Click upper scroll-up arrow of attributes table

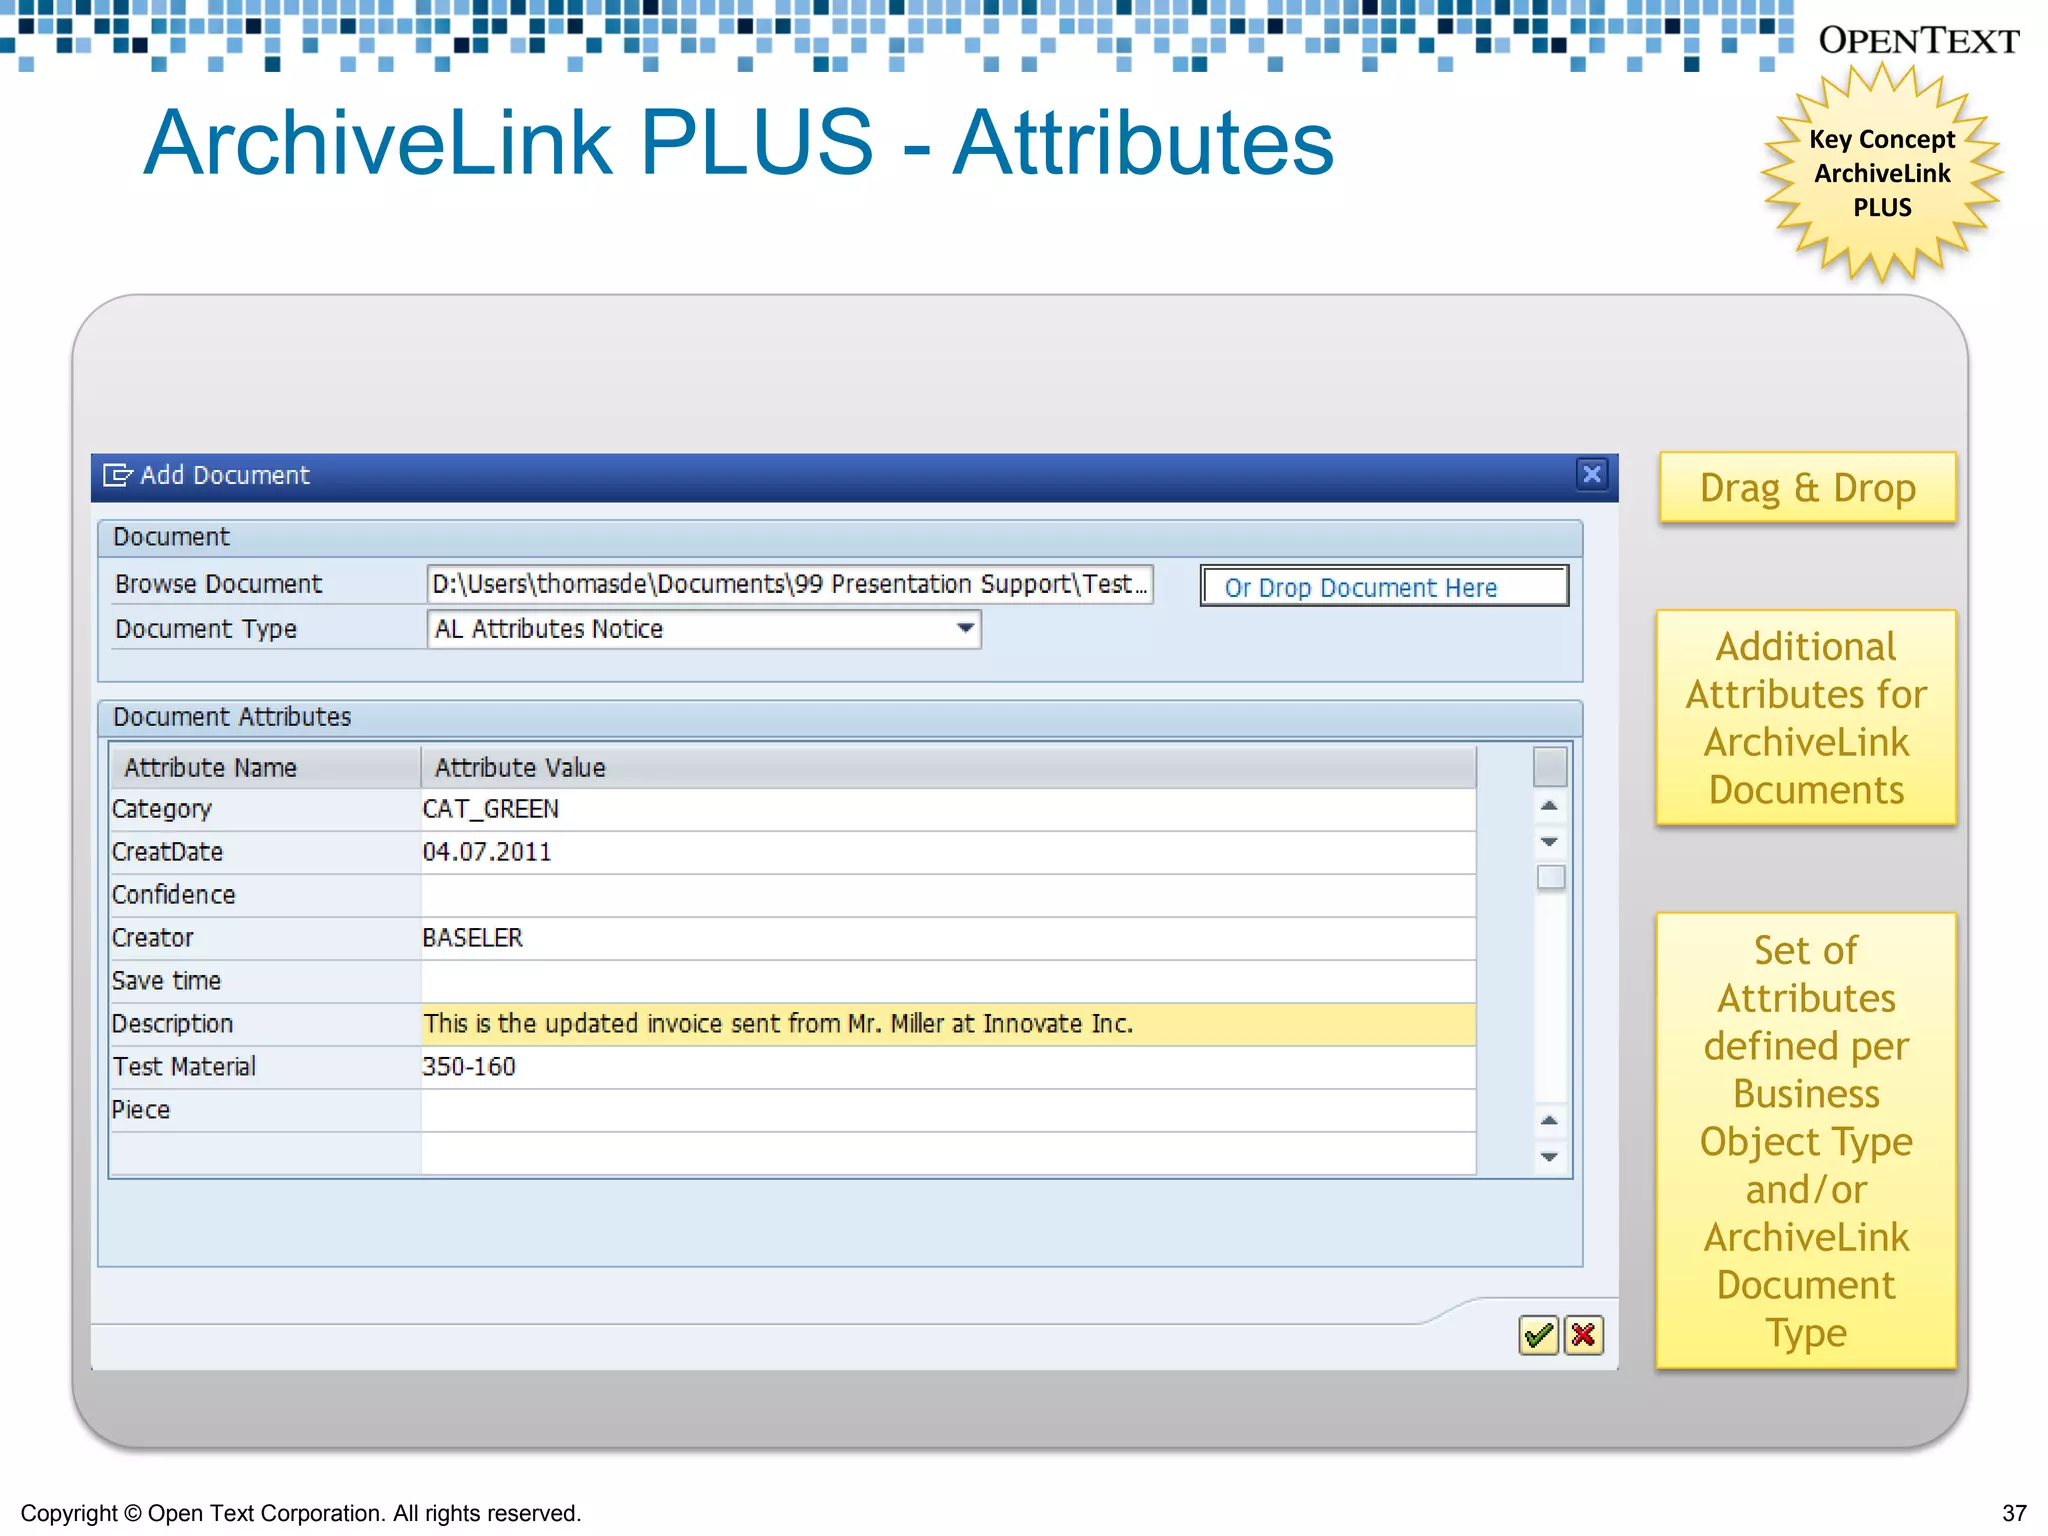pyautogui.click(x=1549, y=806)
